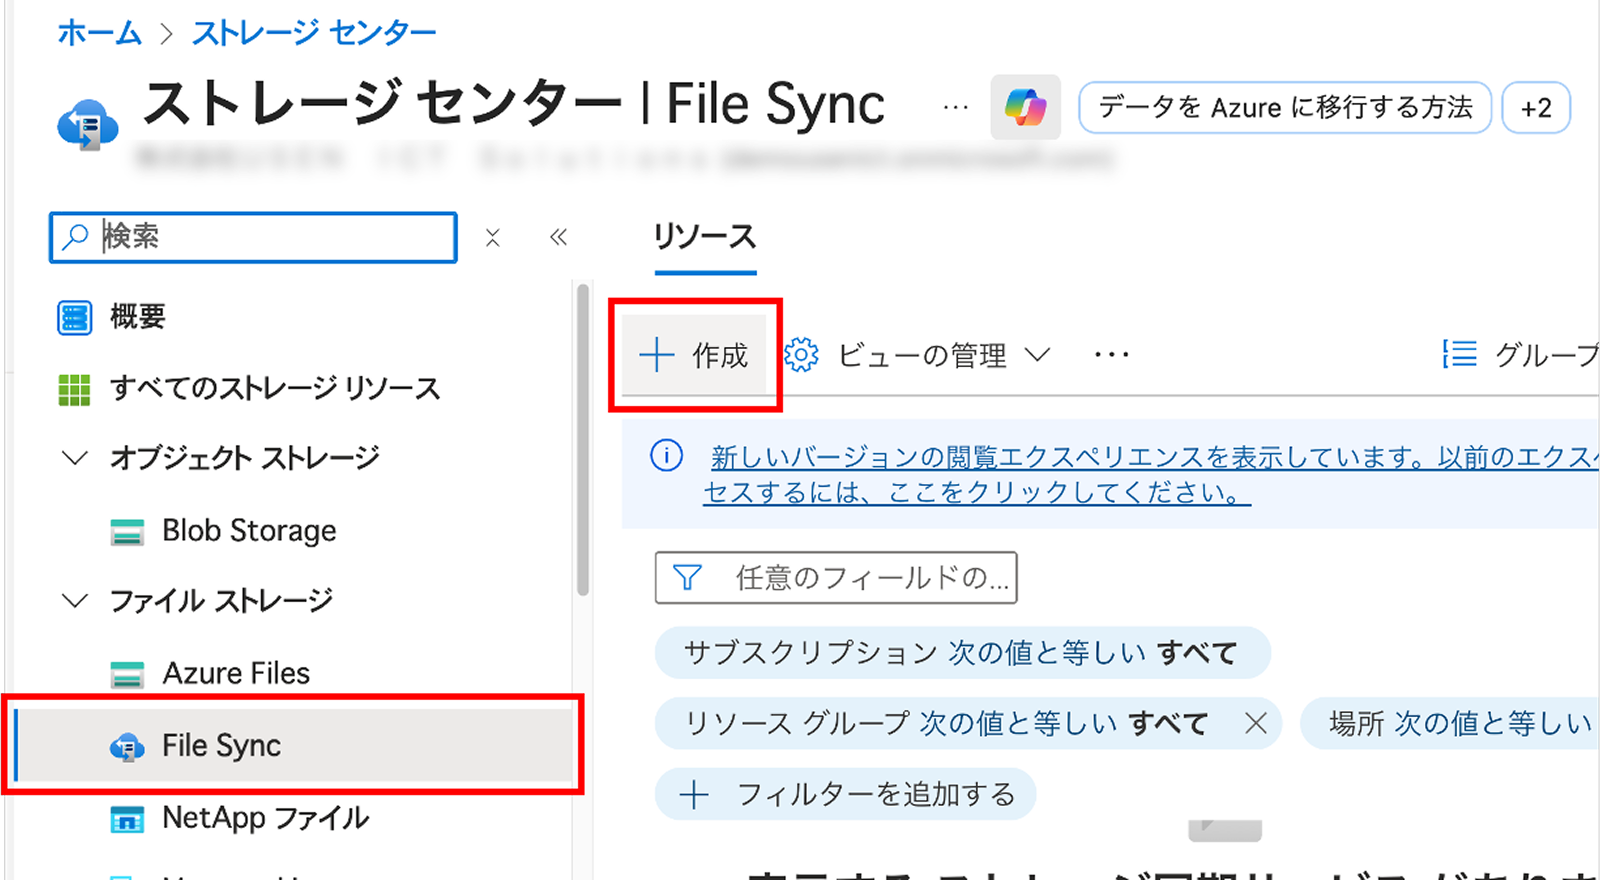Collapse the sidebar with double chevron
The height and width of the screenshot is (880, 1600).
[558, 238]
